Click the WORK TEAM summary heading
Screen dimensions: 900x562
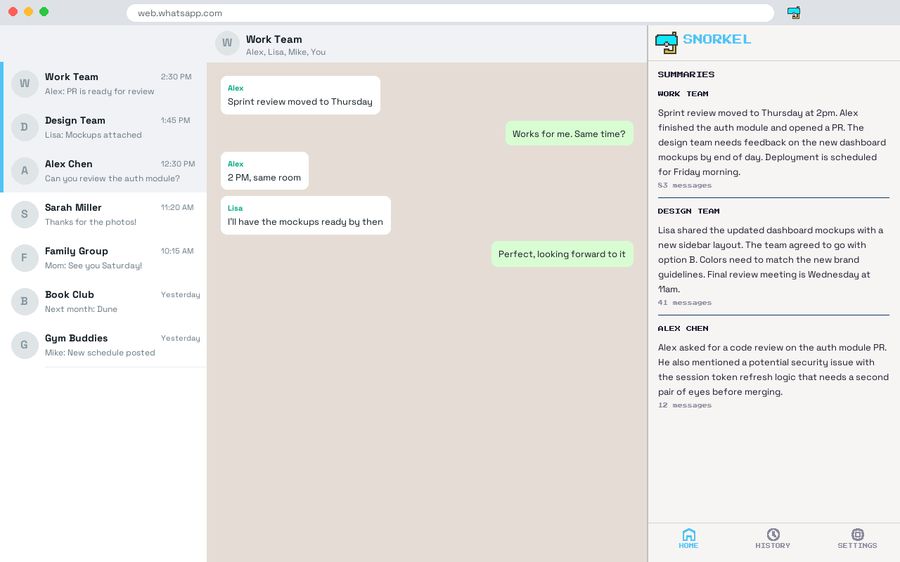pos(683,94)
